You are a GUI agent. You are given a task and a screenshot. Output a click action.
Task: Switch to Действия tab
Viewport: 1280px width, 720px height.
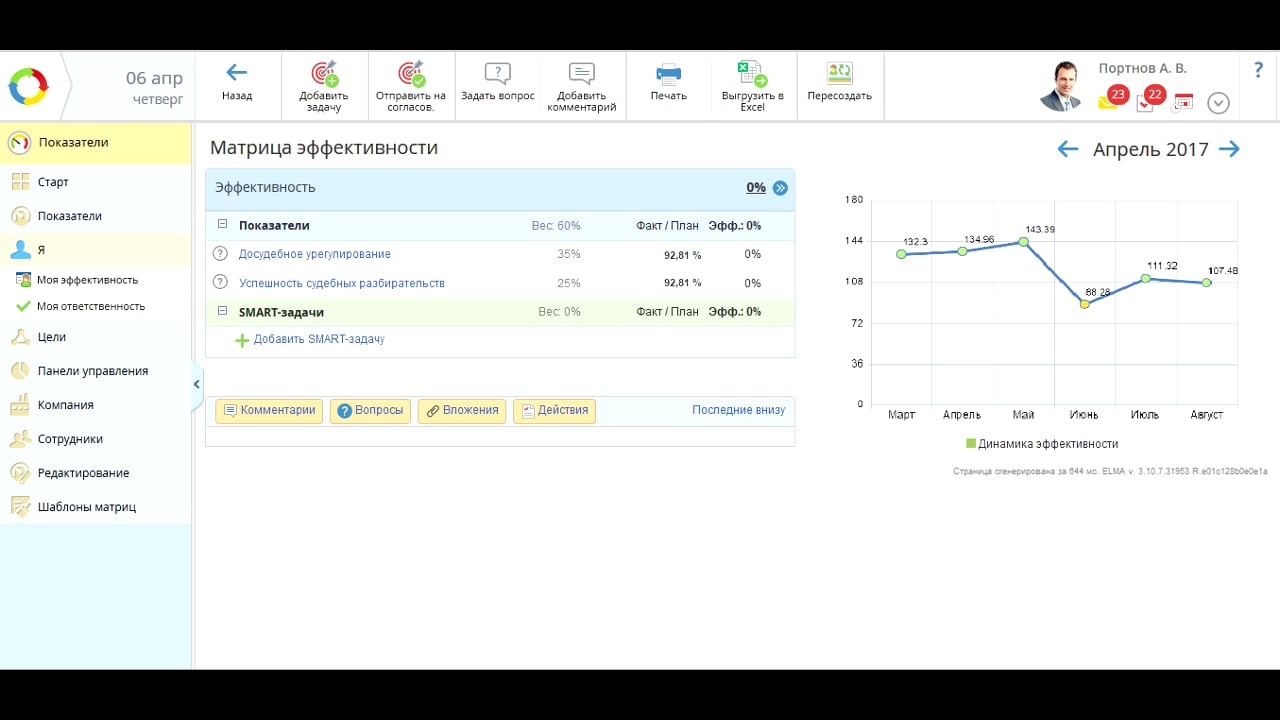(554, 411)
